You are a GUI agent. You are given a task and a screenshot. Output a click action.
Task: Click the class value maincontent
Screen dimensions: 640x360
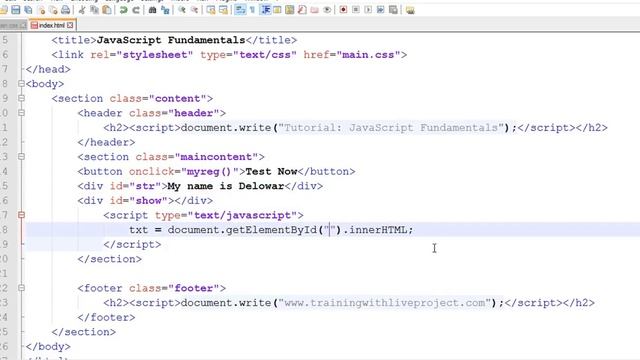coord(216,157)
